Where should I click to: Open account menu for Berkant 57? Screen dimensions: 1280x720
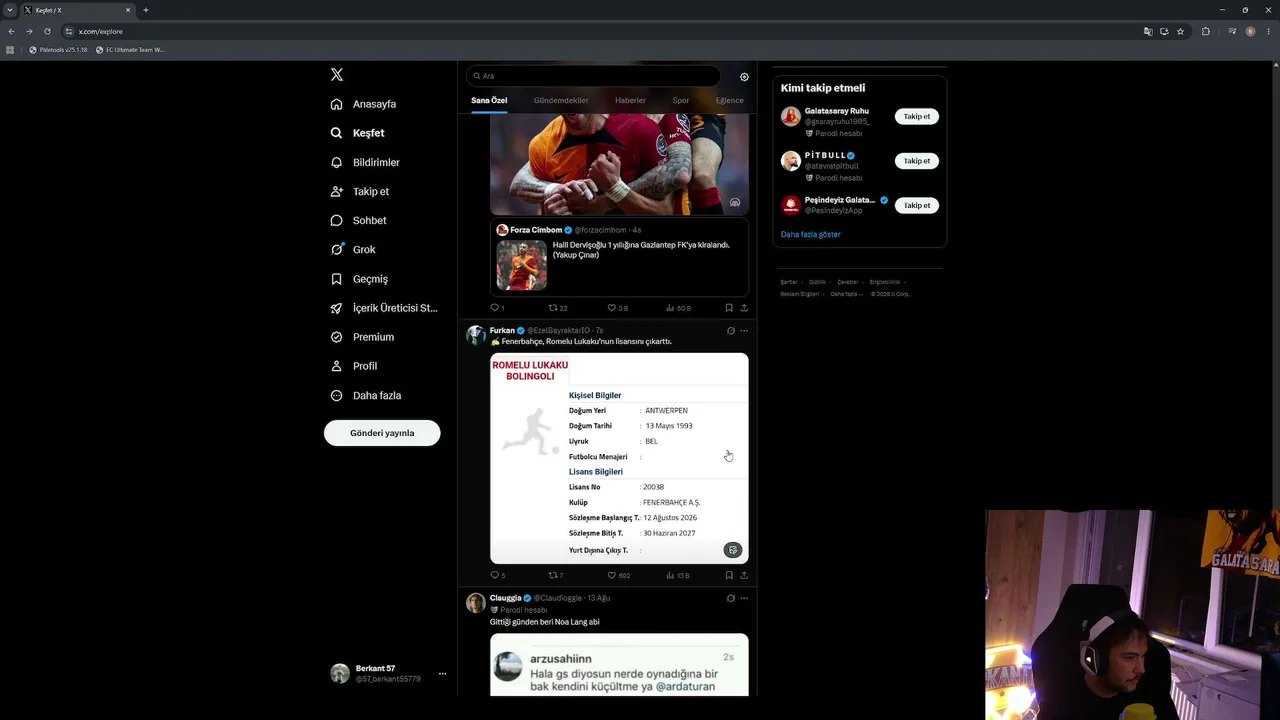tap(388, 674)
